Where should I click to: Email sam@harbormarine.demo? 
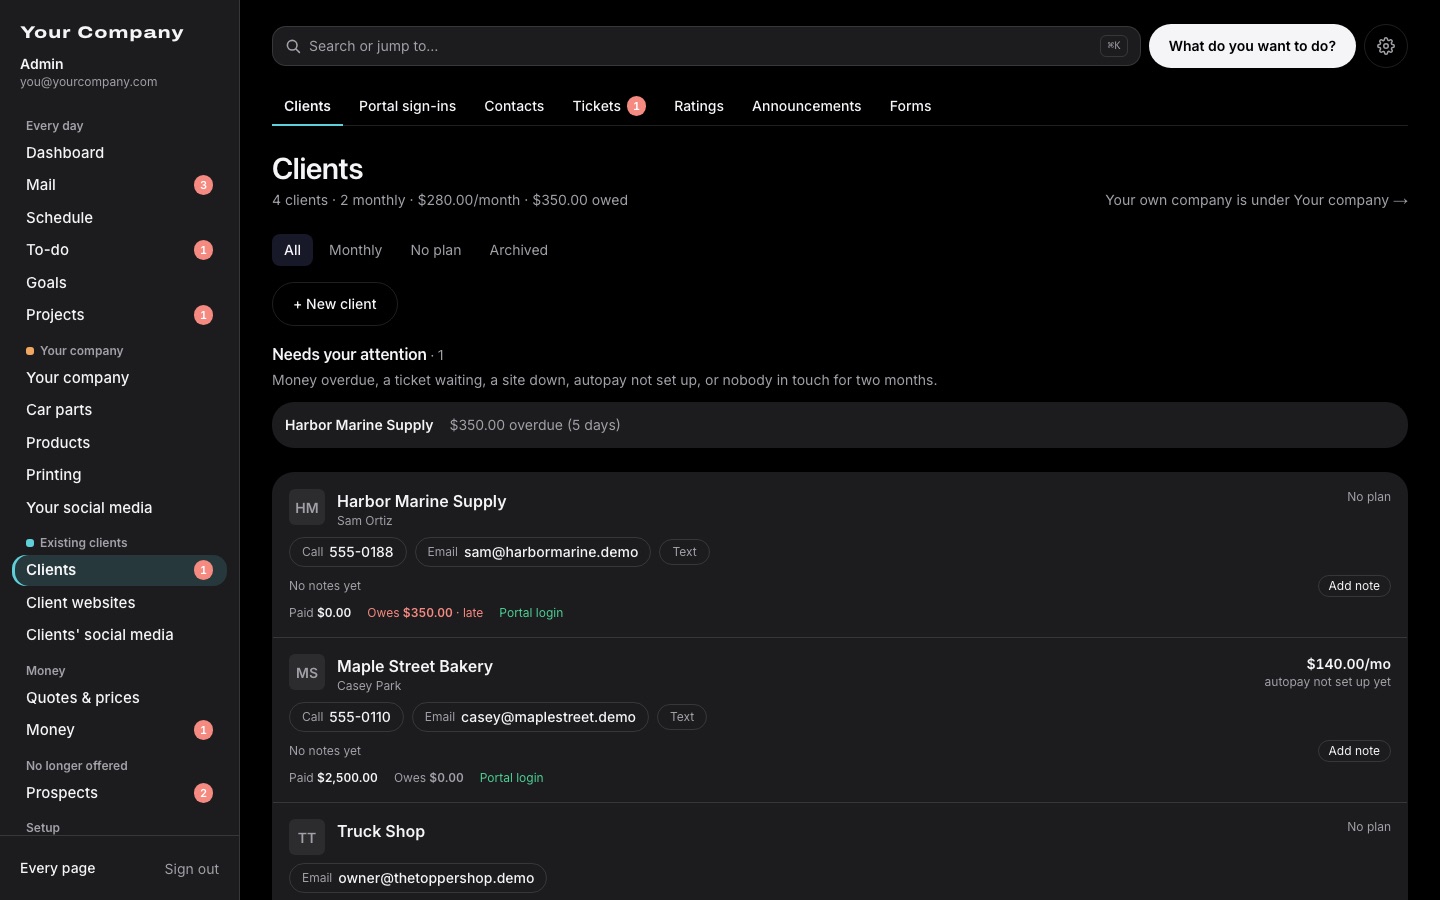[x=533, y=552]
